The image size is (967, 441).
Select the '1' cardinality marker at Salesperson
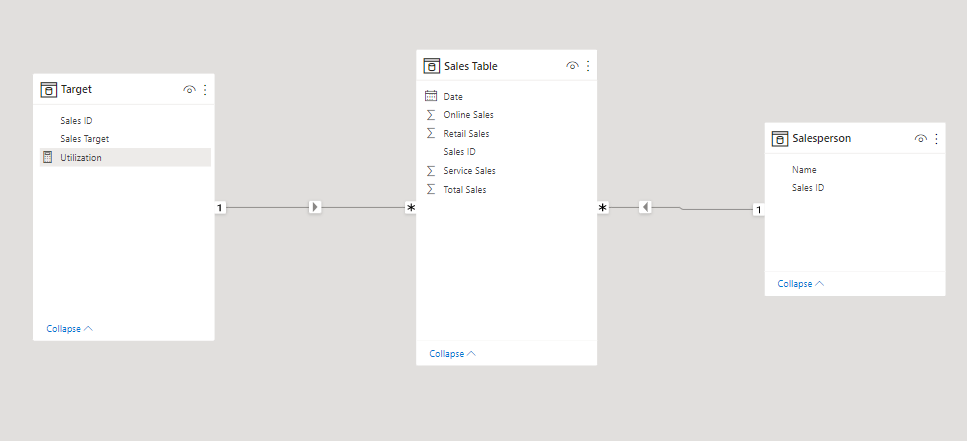(x=759, y=210)
